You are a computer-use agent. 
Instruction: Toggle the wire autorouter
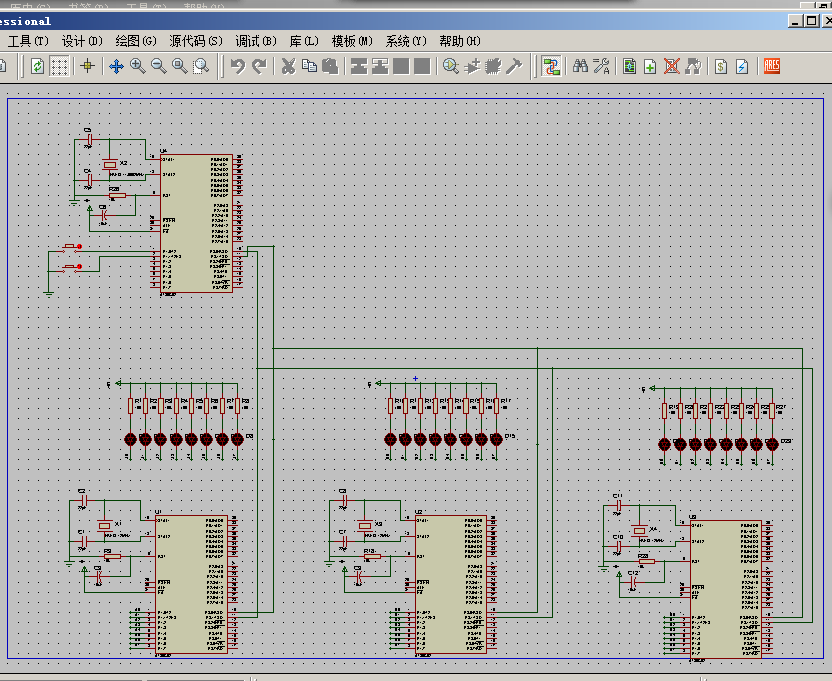[x=551, y=66]
